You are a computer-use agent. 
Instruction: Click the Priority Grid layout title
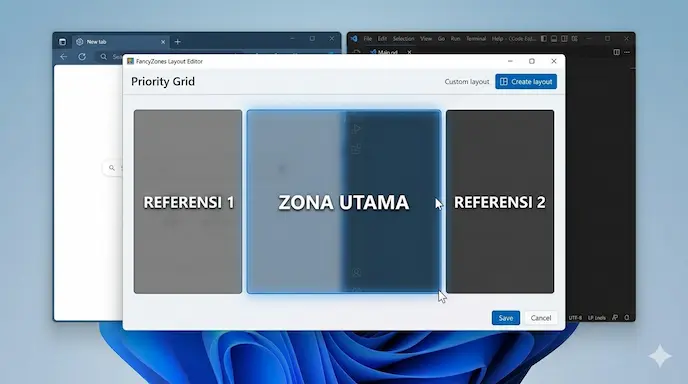tap(163, 82)
